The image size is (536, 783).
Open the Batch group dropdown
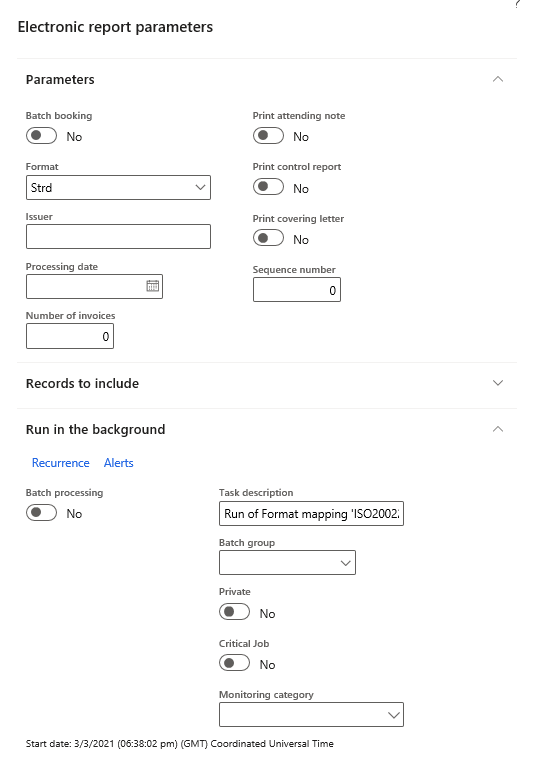pyautogui.click(x=287, y=563)
